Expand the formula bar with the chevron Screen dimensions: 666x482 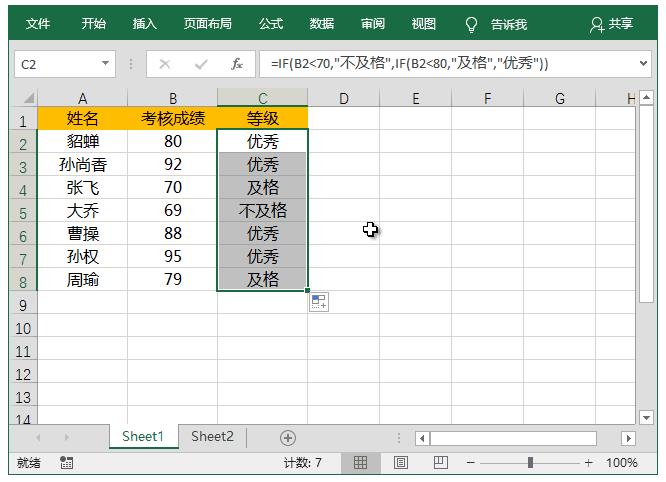[x=643, y=63]
